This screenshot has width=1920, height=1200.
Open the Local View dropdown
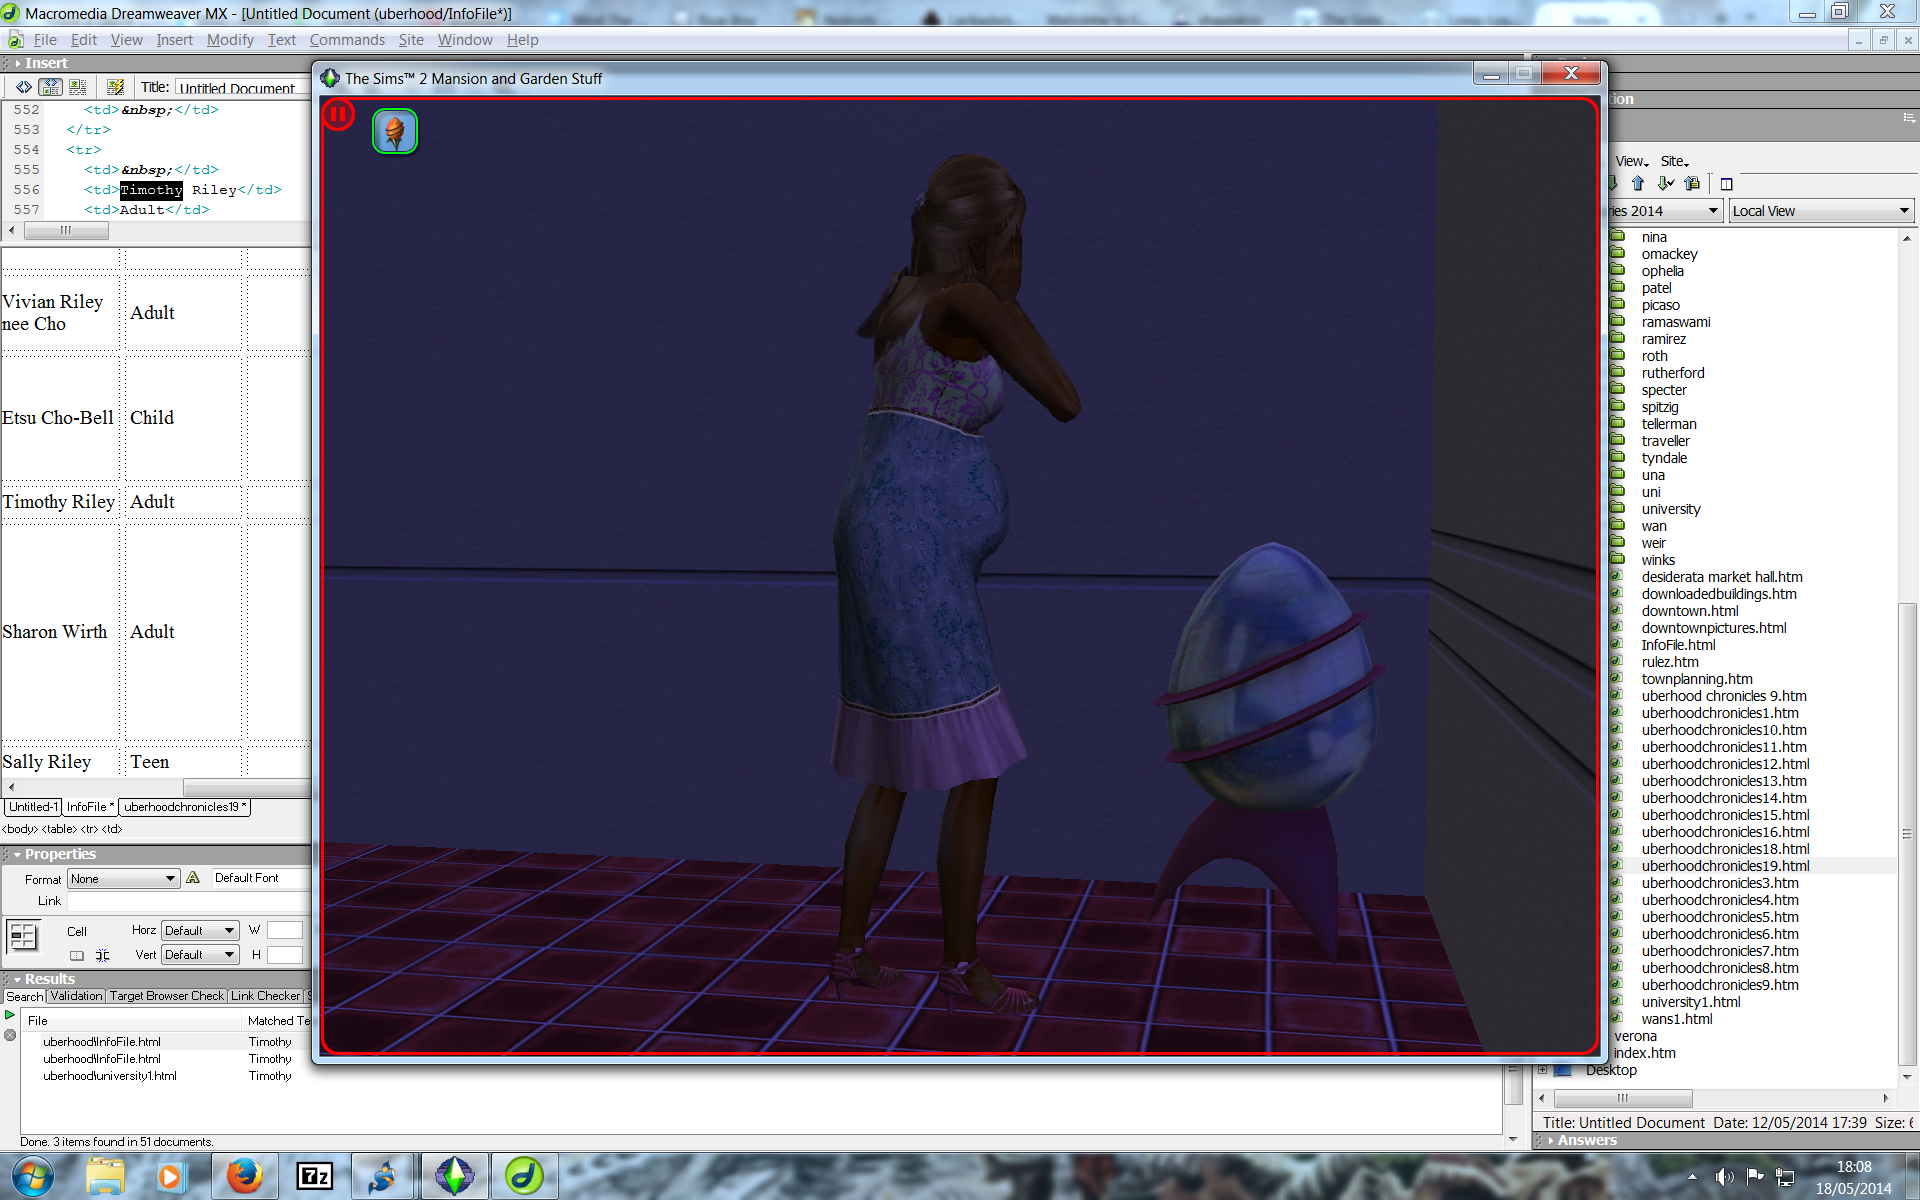click(1822, 211)
